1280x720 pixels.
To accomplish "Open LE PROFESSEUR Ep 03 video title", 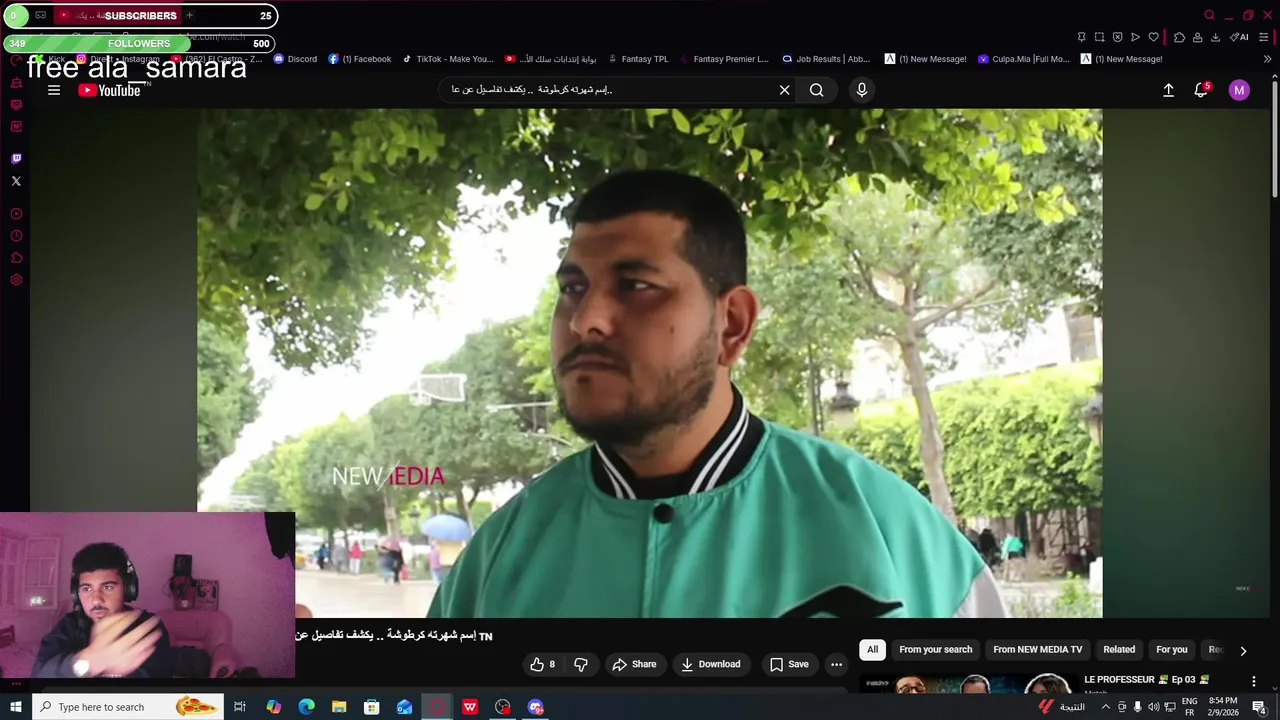I will [1146, 680].
